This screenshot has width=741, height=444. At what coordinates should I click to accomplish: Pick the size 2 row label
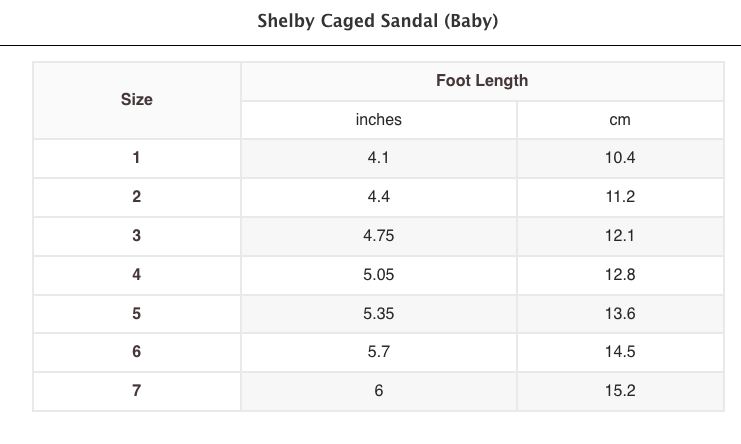[136, 197]
